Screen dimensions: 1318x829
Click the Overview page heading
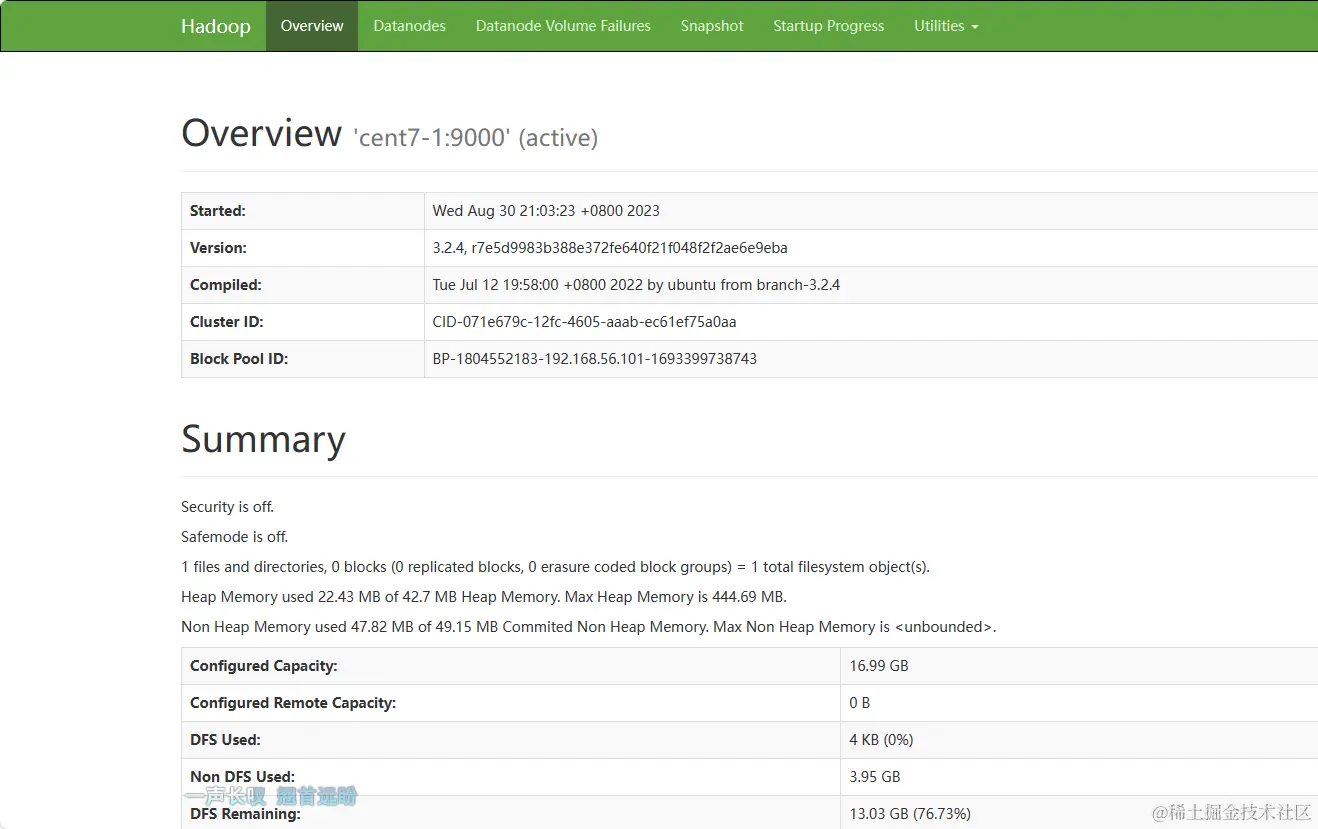point(261,133)
